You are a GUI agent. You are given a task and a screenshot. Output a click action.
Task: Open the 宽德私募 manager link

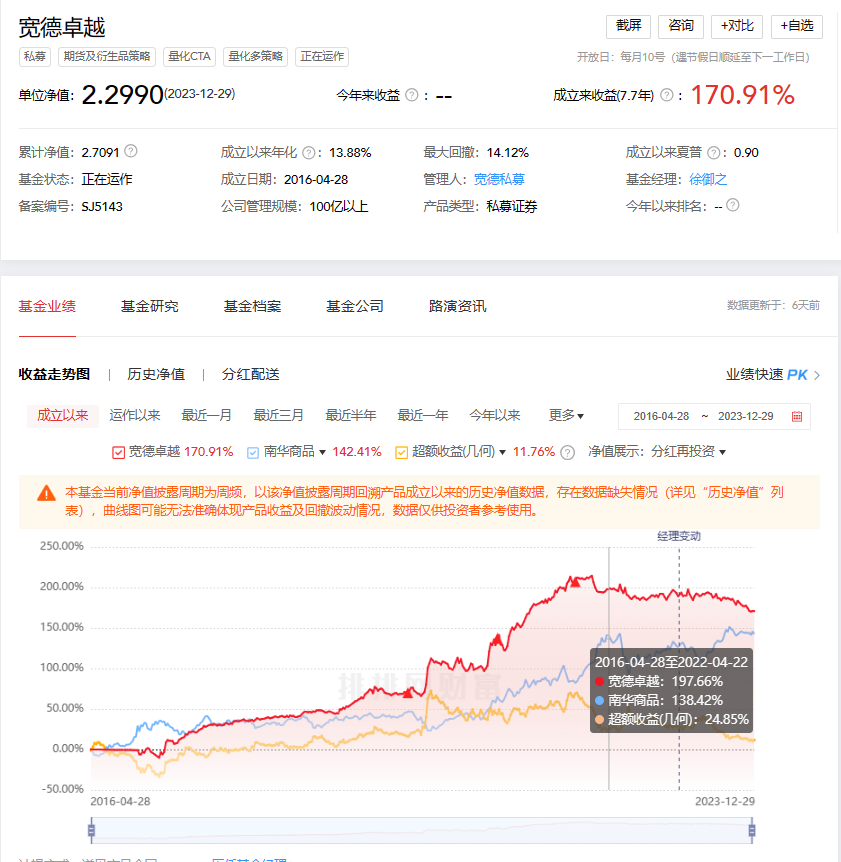click(x=499, y=179)
